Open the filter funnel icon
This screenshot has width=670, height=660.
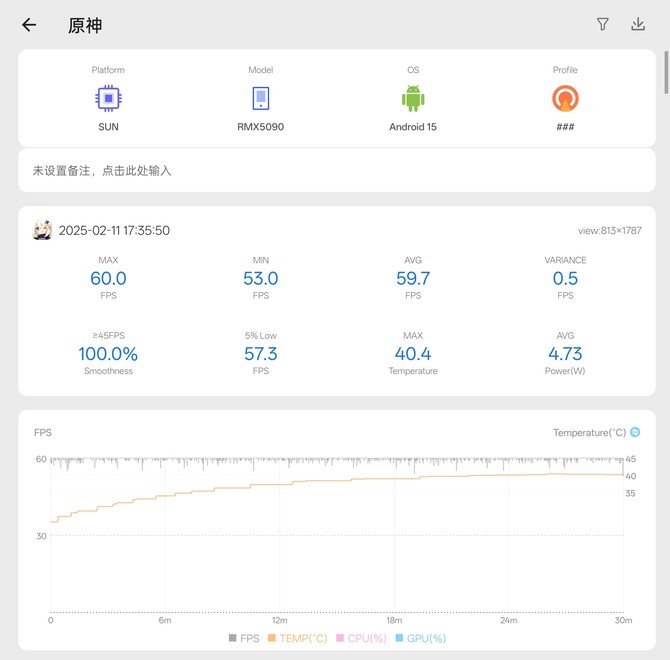[x=602, y=24]
